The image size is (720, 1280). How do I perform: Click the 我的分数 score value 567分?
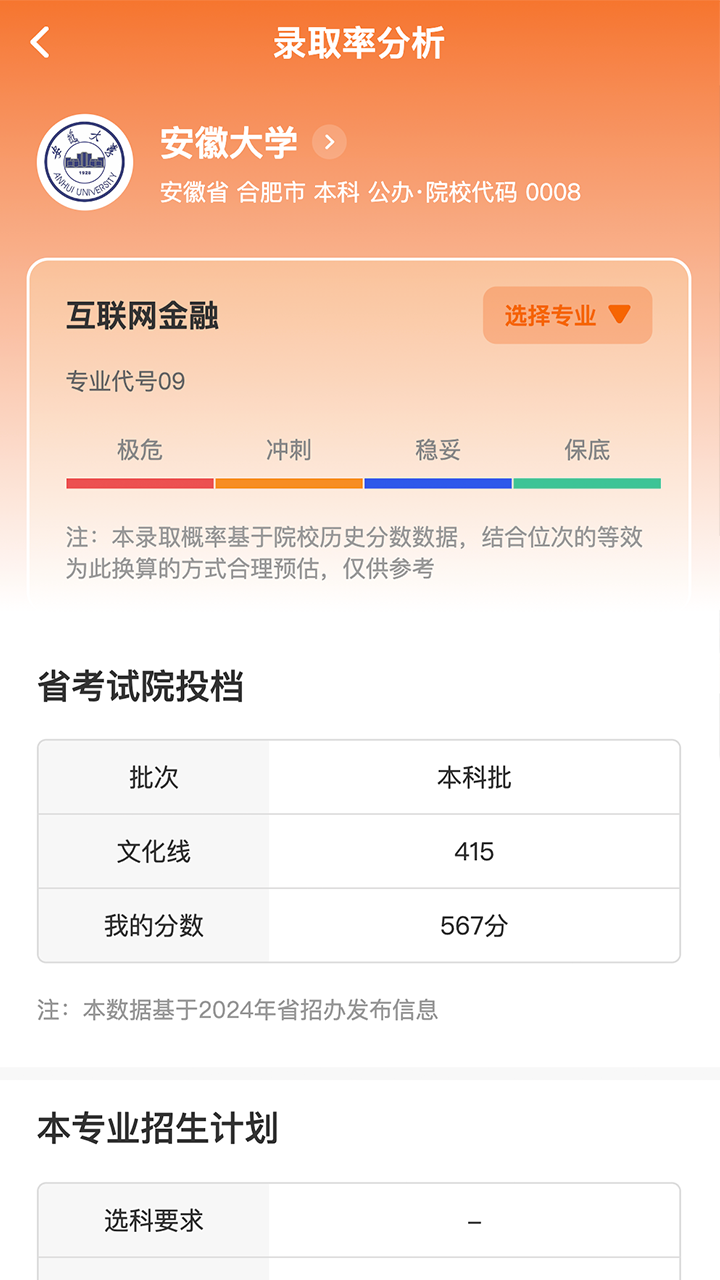(x=475, y=925)
